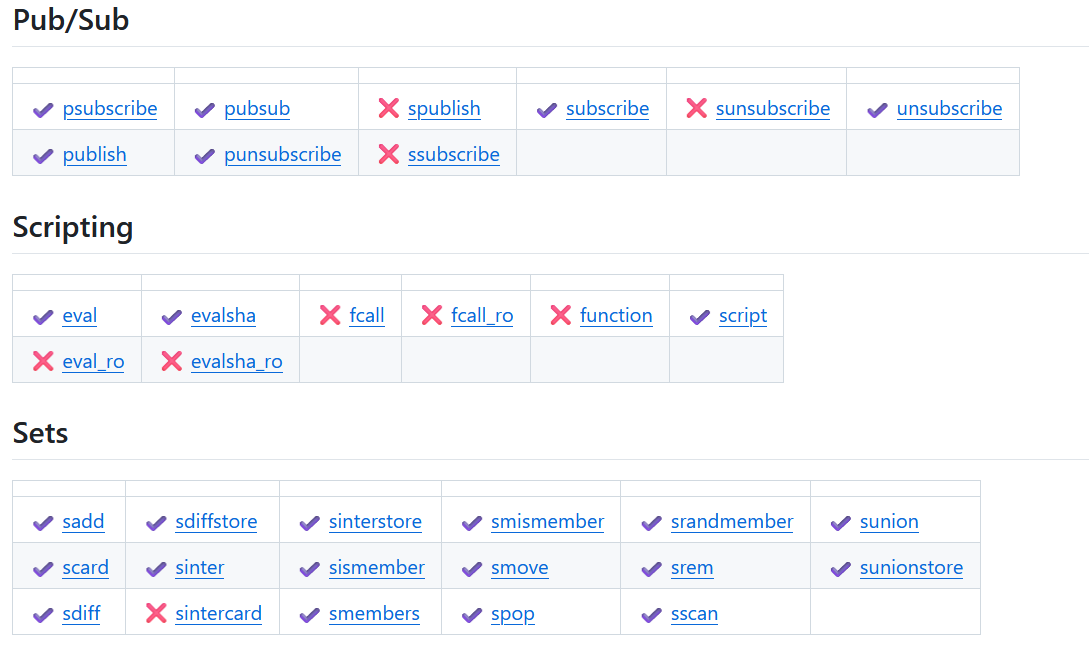Click the red X icon next to sunsubscribe
The height and width of the screenshot is (664, 1089).
[697, 108]
